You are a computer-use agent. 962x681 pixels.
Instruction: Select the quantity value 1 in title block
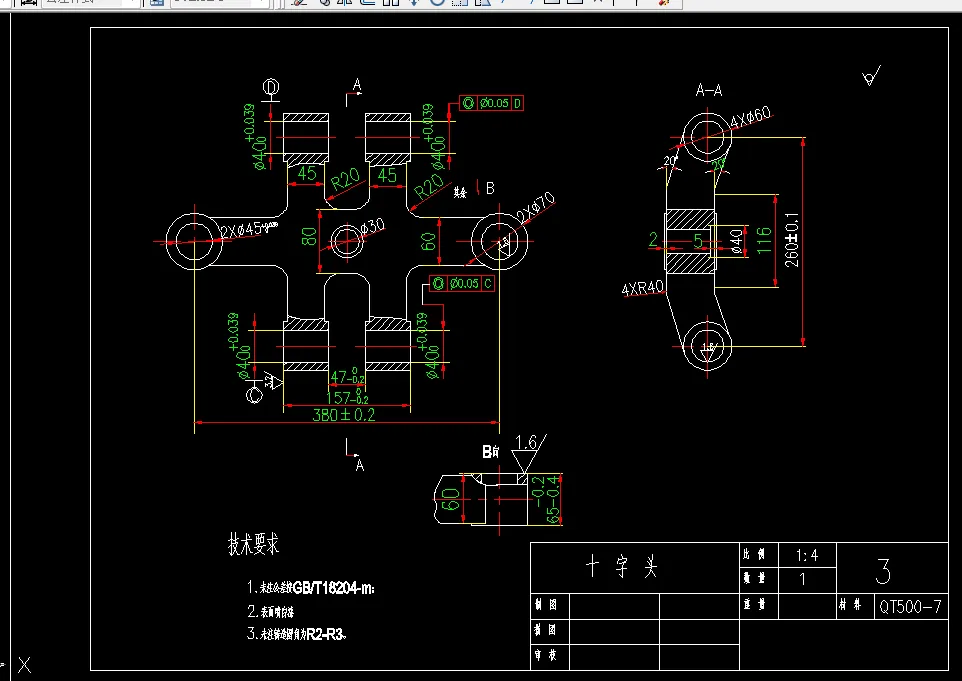[x=802, y=579]
